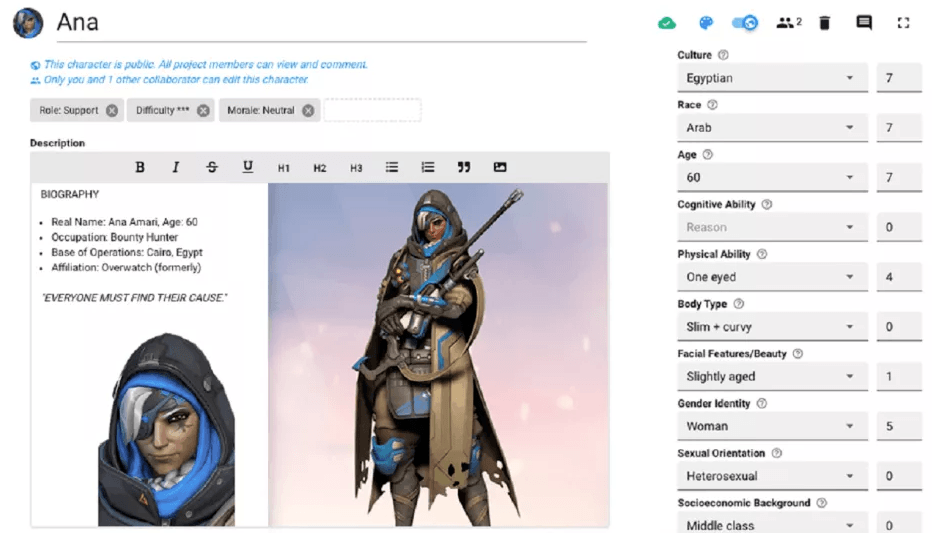Open the comments speech bubble icon
Viewport: 935px width, 533px height.
click(864, 23)
